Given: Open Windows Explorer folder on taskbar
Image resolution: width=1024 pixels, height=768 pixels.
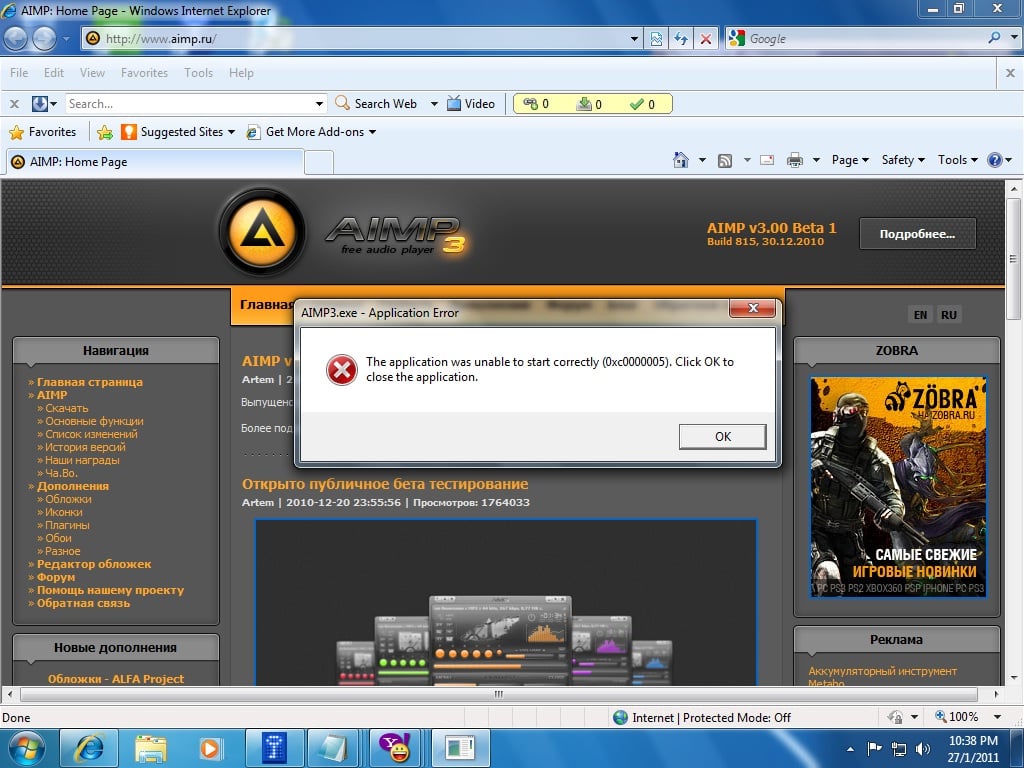Looking at the screenshot, I should click(150, 748).
